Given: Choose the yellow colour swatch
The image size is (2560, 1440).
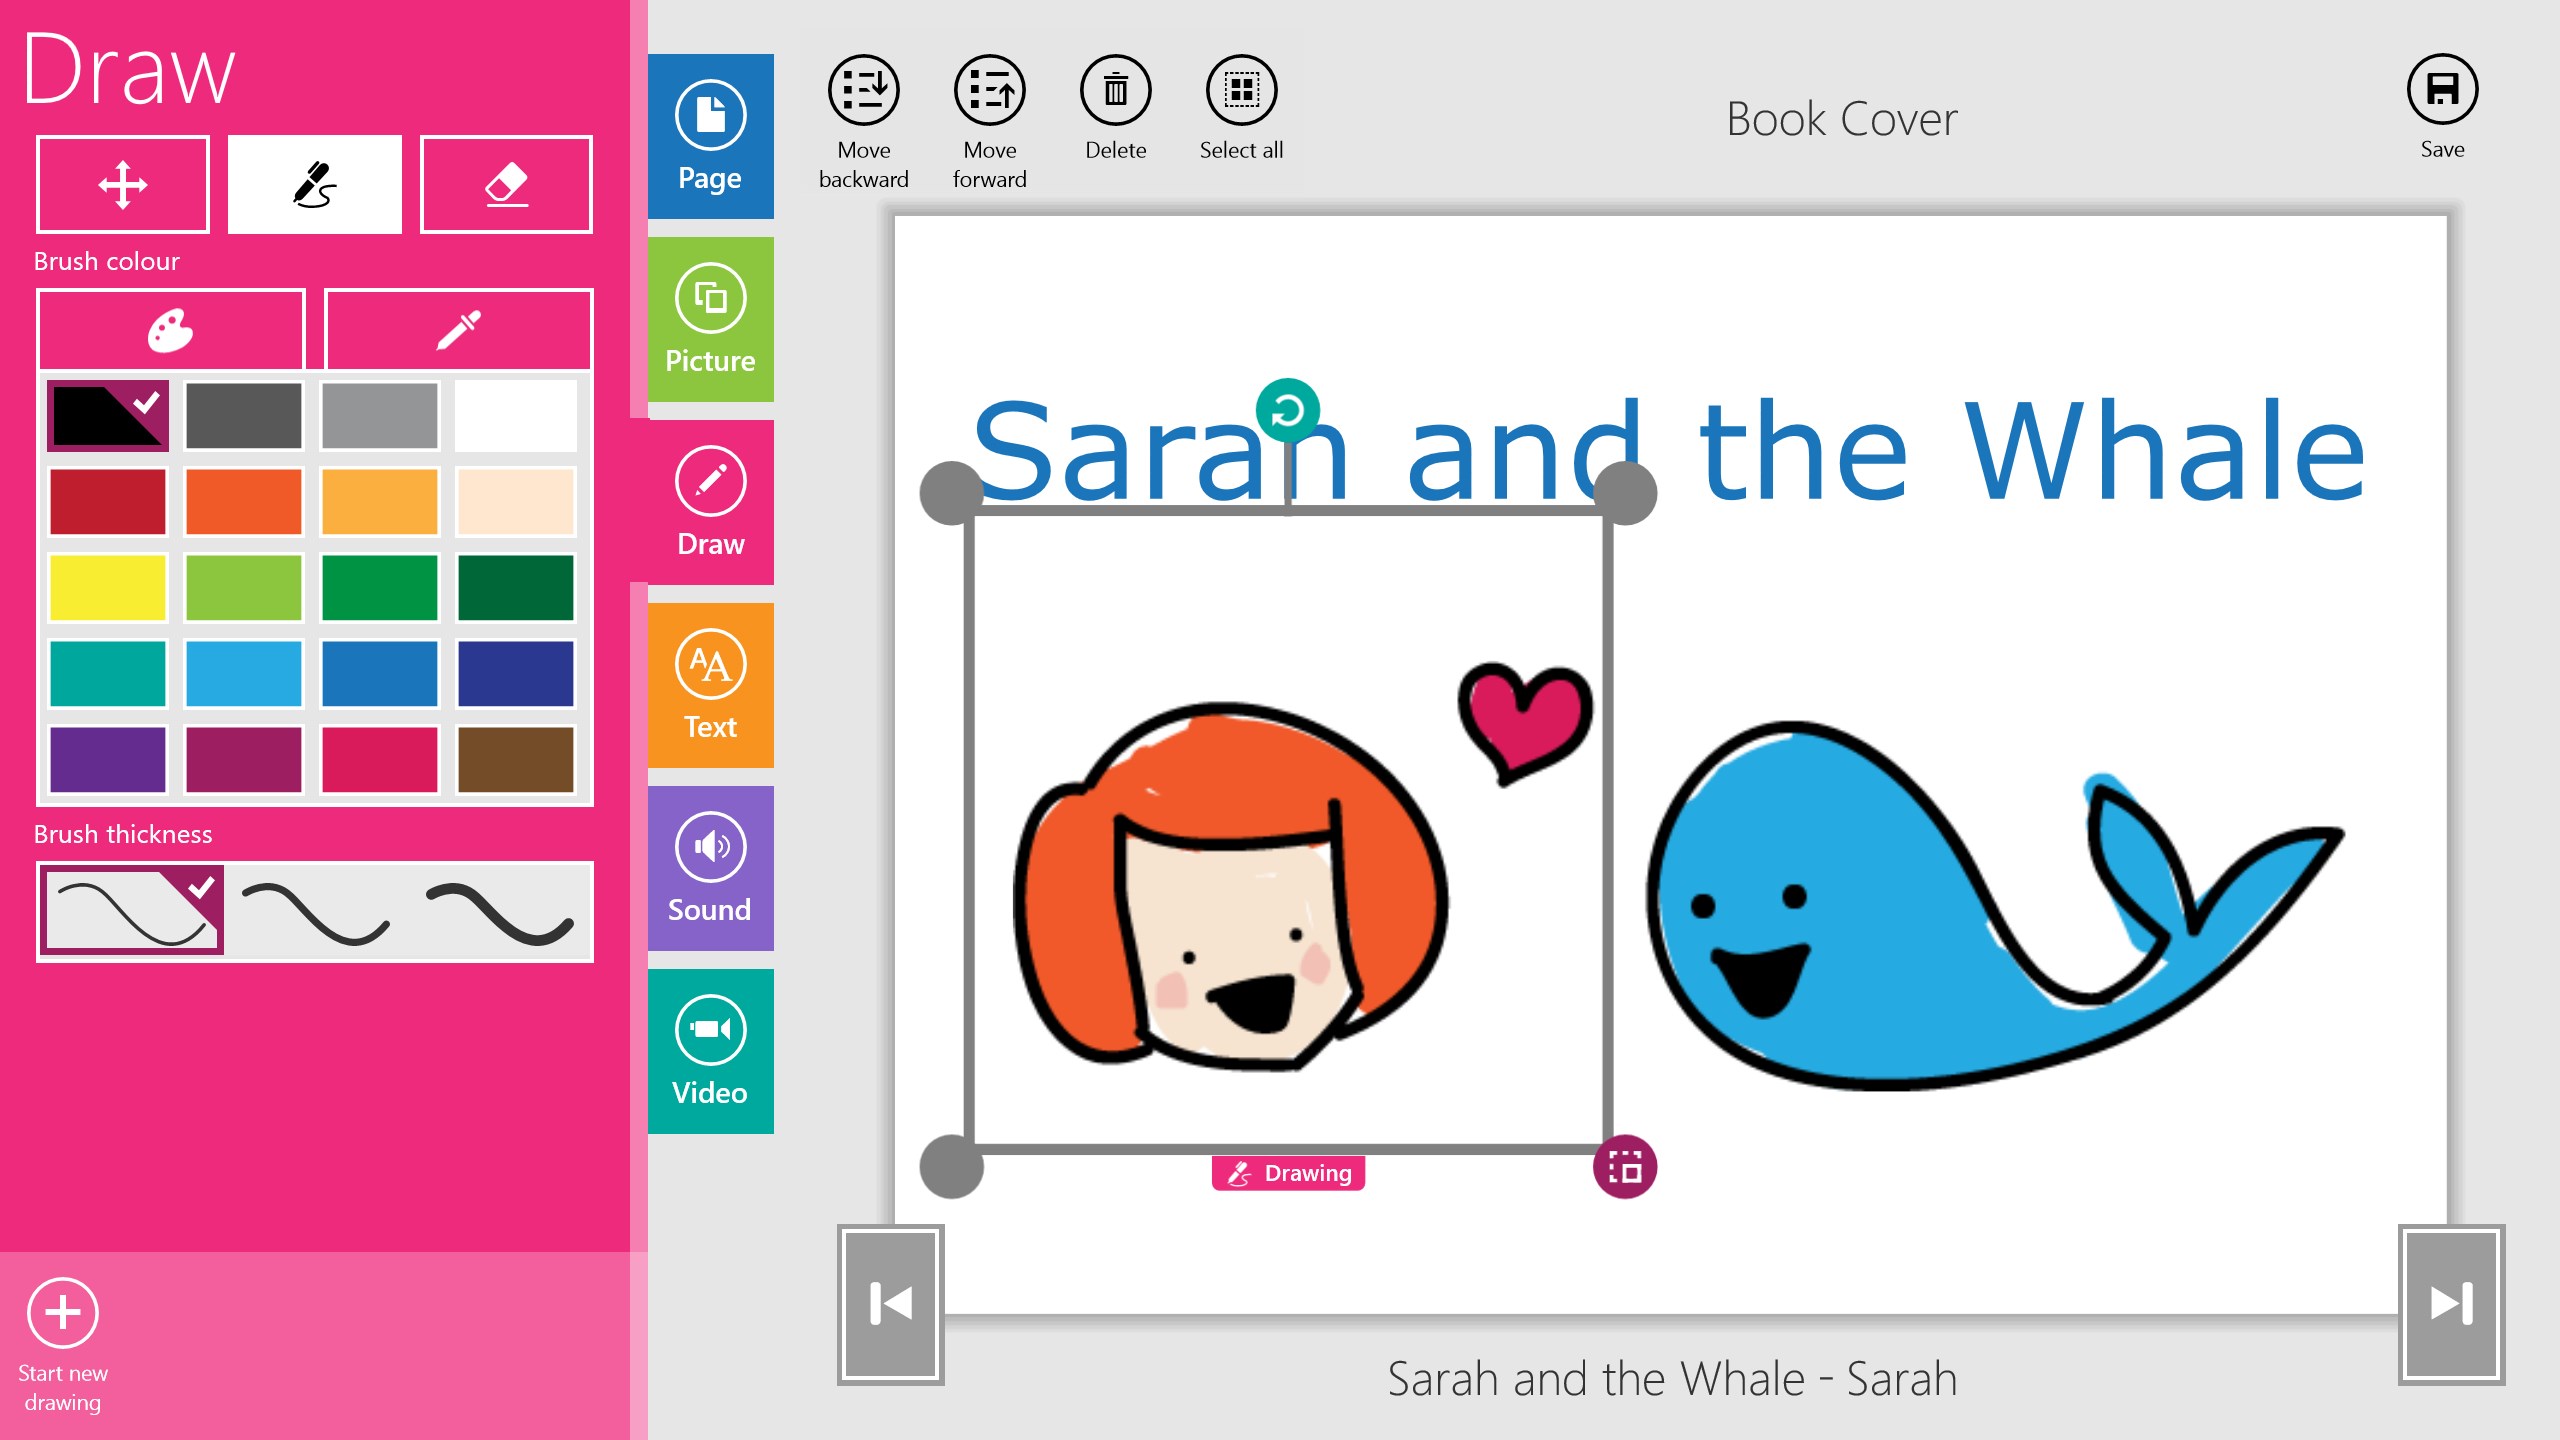Looking at the screenshot, I should pos(108,588).
